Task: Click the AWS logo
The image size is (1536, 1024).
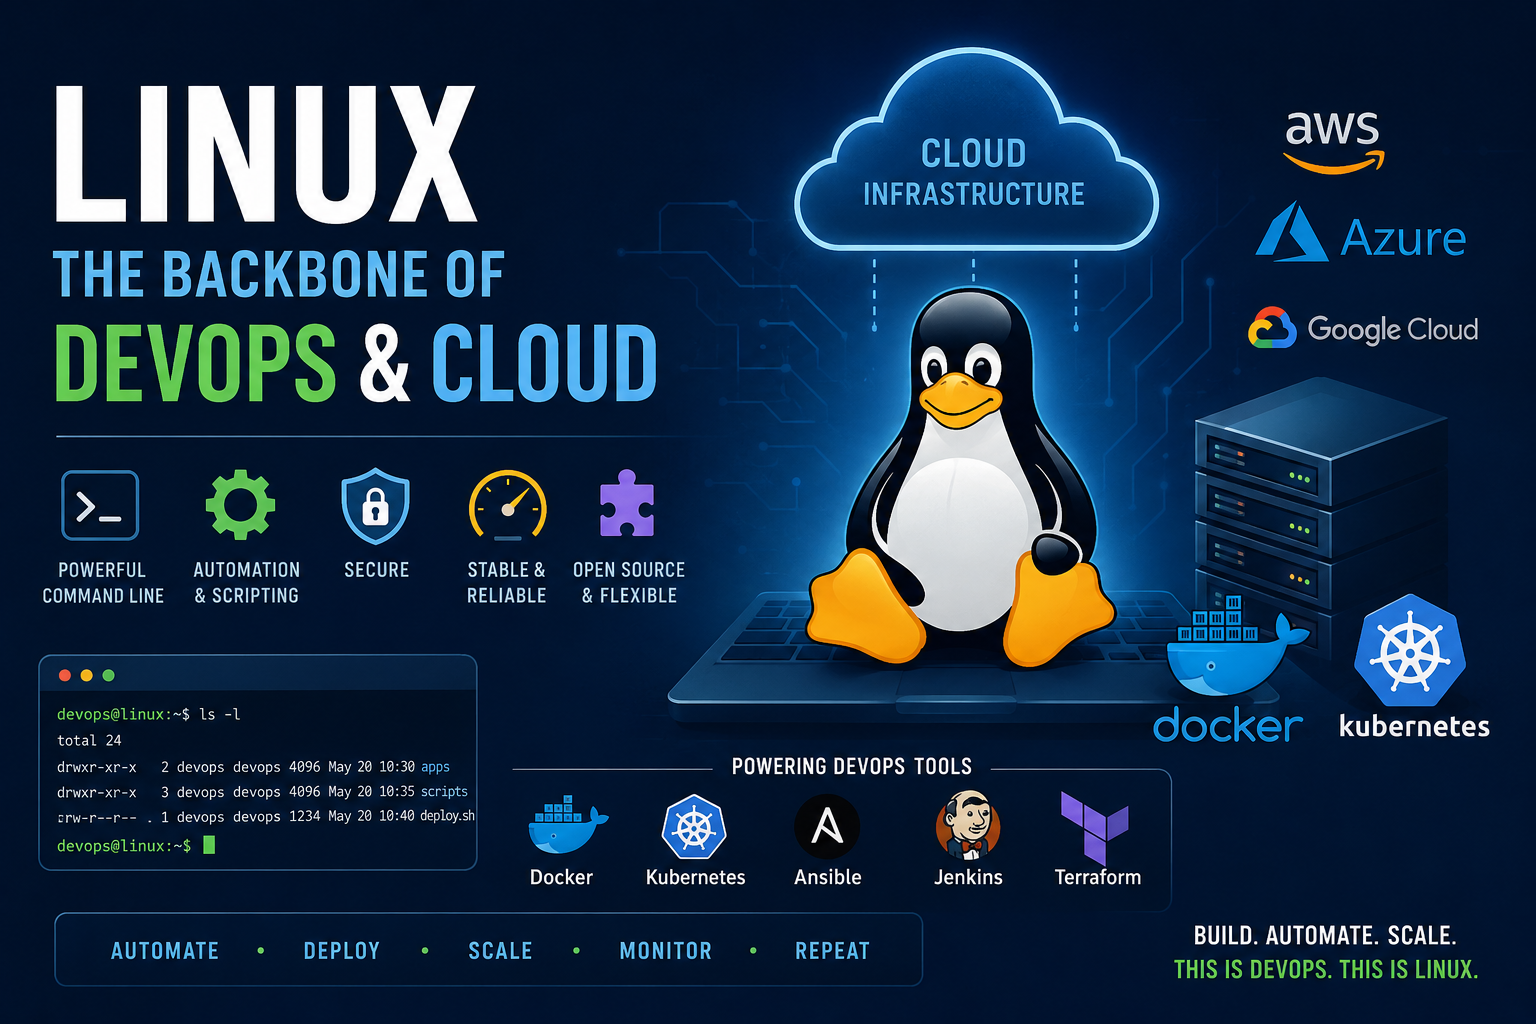Action: [1333, 140]
